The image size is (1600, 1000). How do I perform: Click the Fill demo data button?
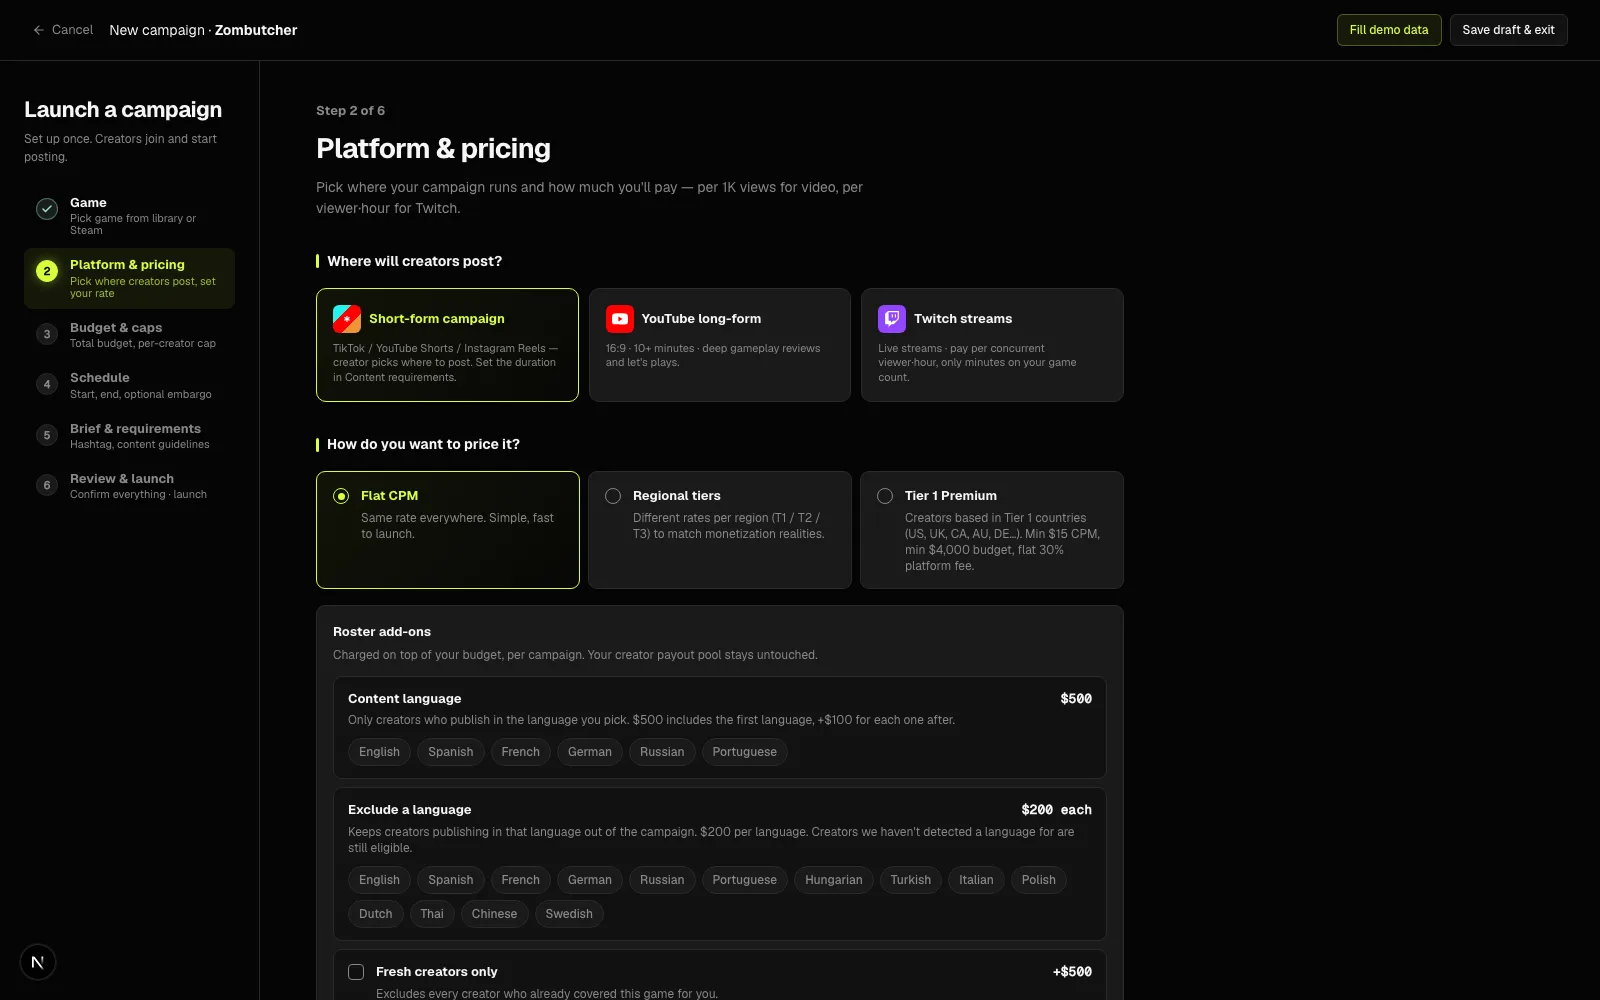pos(1389,30)
